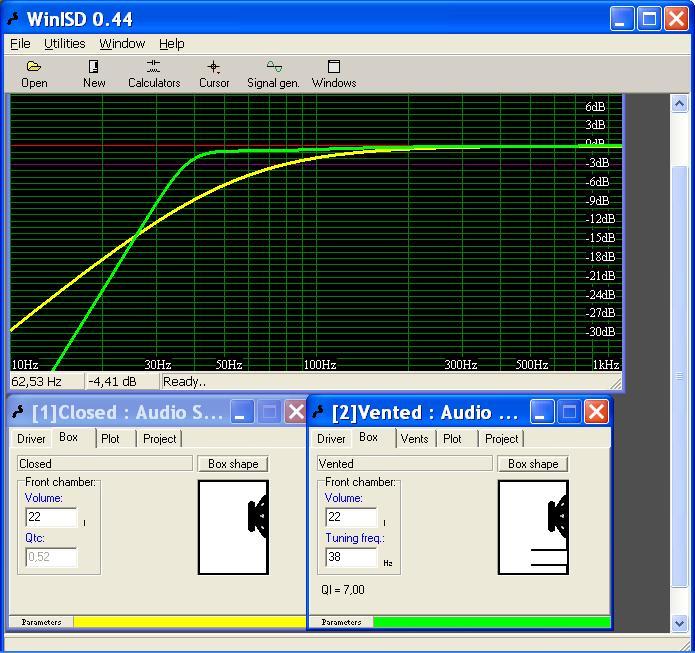Open the Utilities menu
The width and height of the screenshot is (695, 653).
[x=65, y=44]
